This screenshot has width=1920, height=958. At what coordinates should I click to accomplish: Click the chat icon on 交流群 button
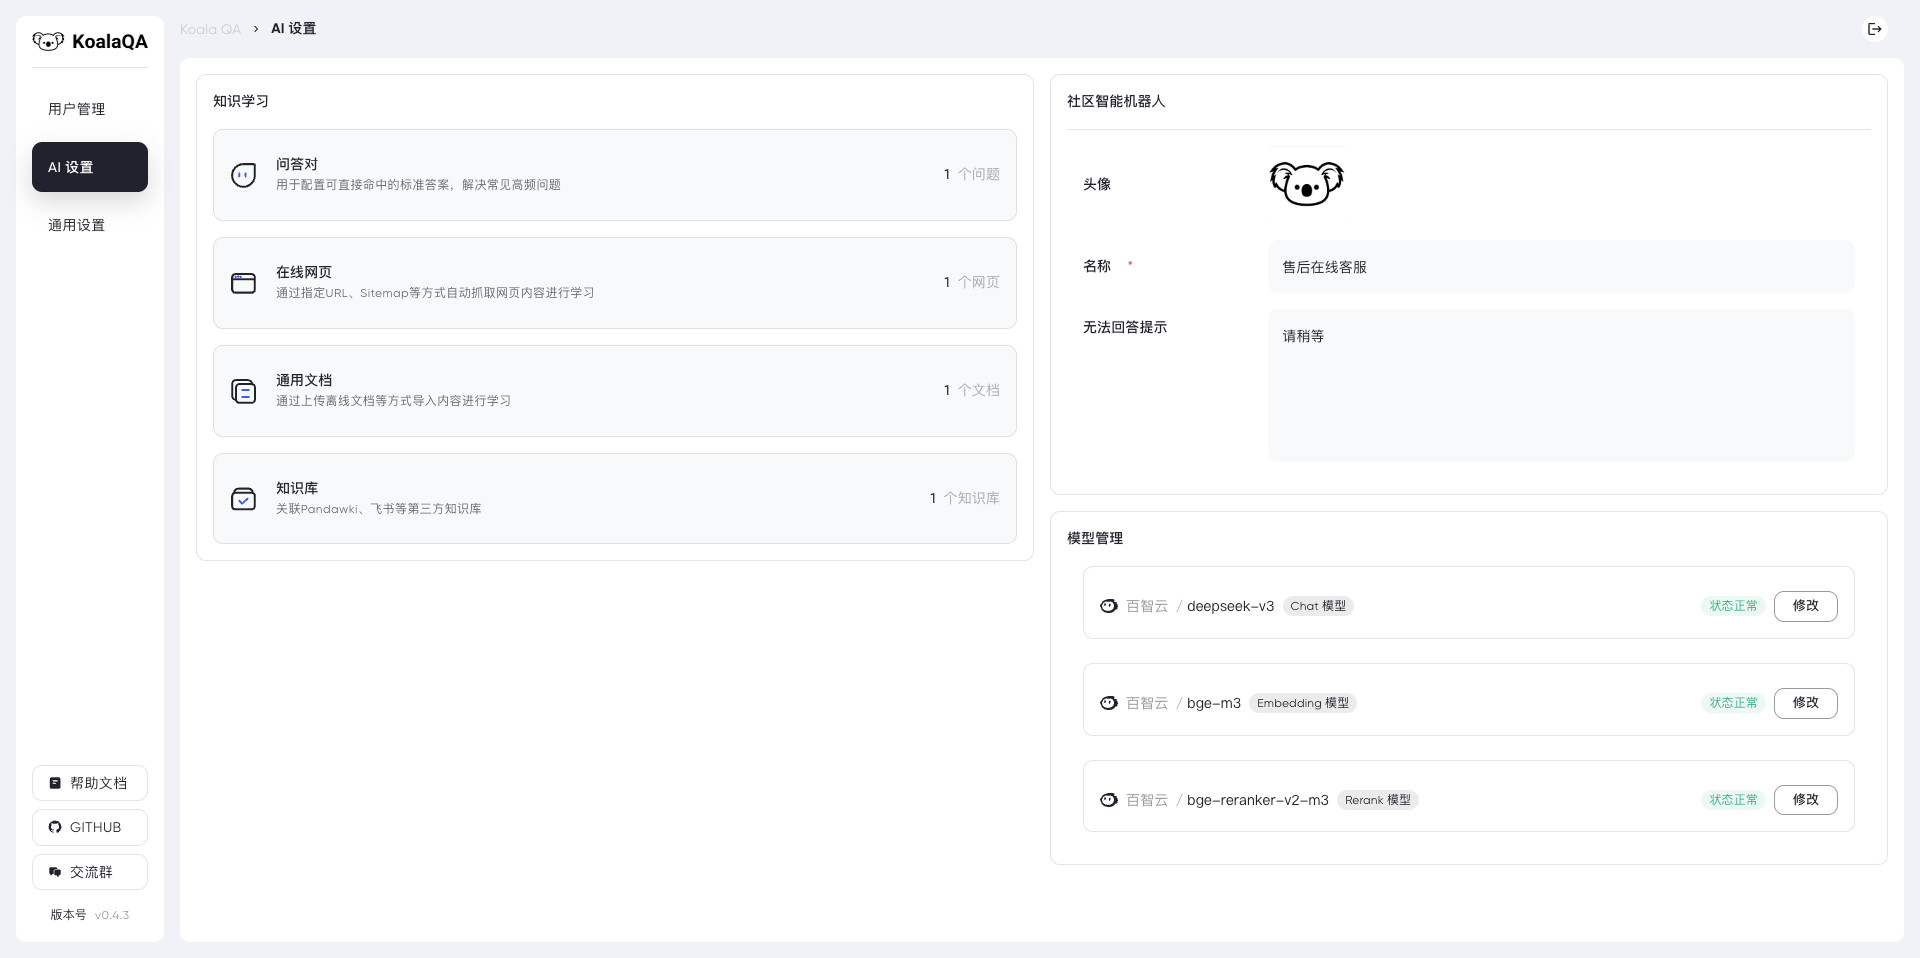pos(56,872)
